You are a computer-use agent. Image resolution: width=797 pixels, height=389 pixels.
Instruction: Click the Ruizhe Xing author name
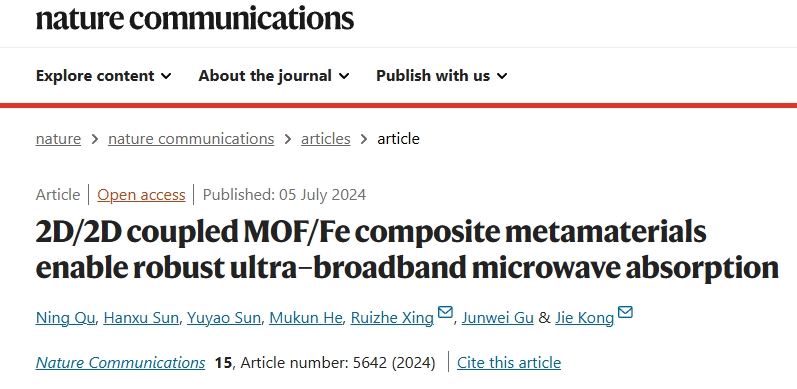392,318
